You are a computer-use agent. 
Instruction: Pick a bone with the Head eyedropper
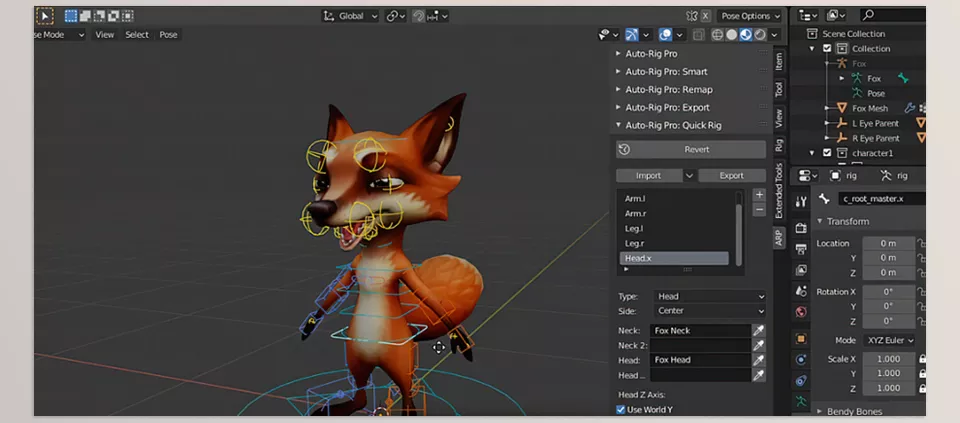[759, 360]
